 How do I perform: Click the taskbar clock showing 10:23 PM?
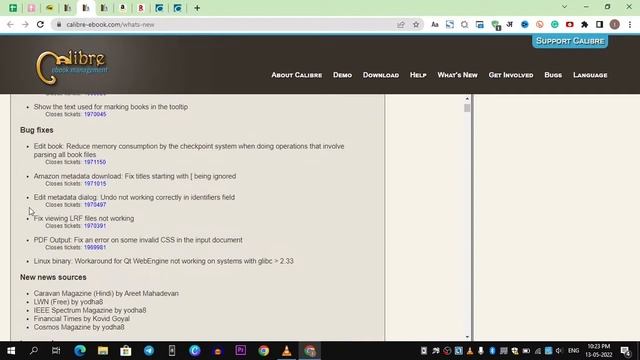click(x=599, y=351)
